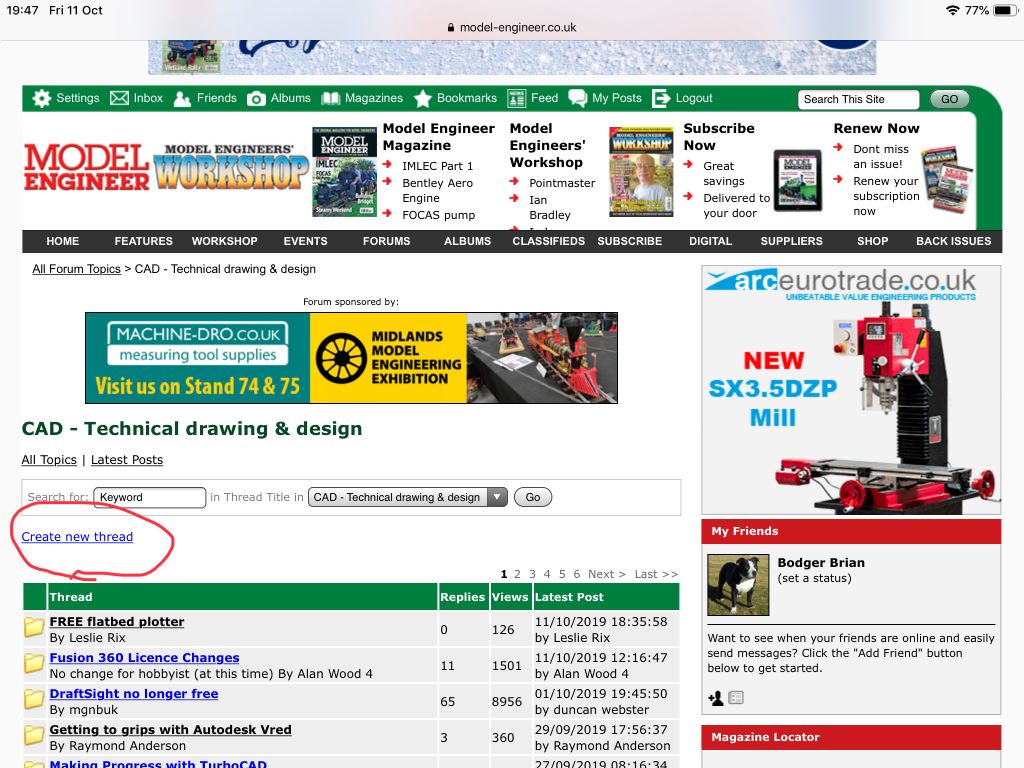1024x768 pixels.
Task: Open the friends list icon in My Friends
Action: 736,698
